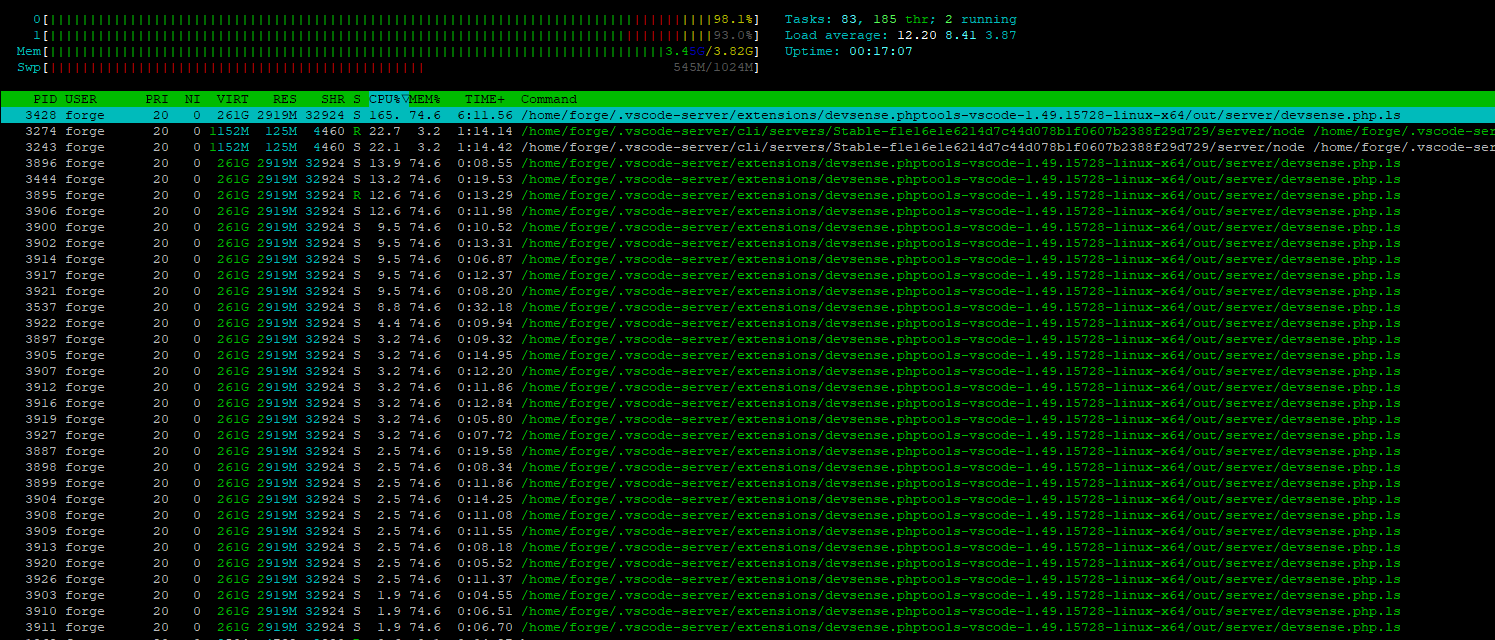Select process row with PID 3896
This screenshot has width=1495, height=640.
point(700,163)
